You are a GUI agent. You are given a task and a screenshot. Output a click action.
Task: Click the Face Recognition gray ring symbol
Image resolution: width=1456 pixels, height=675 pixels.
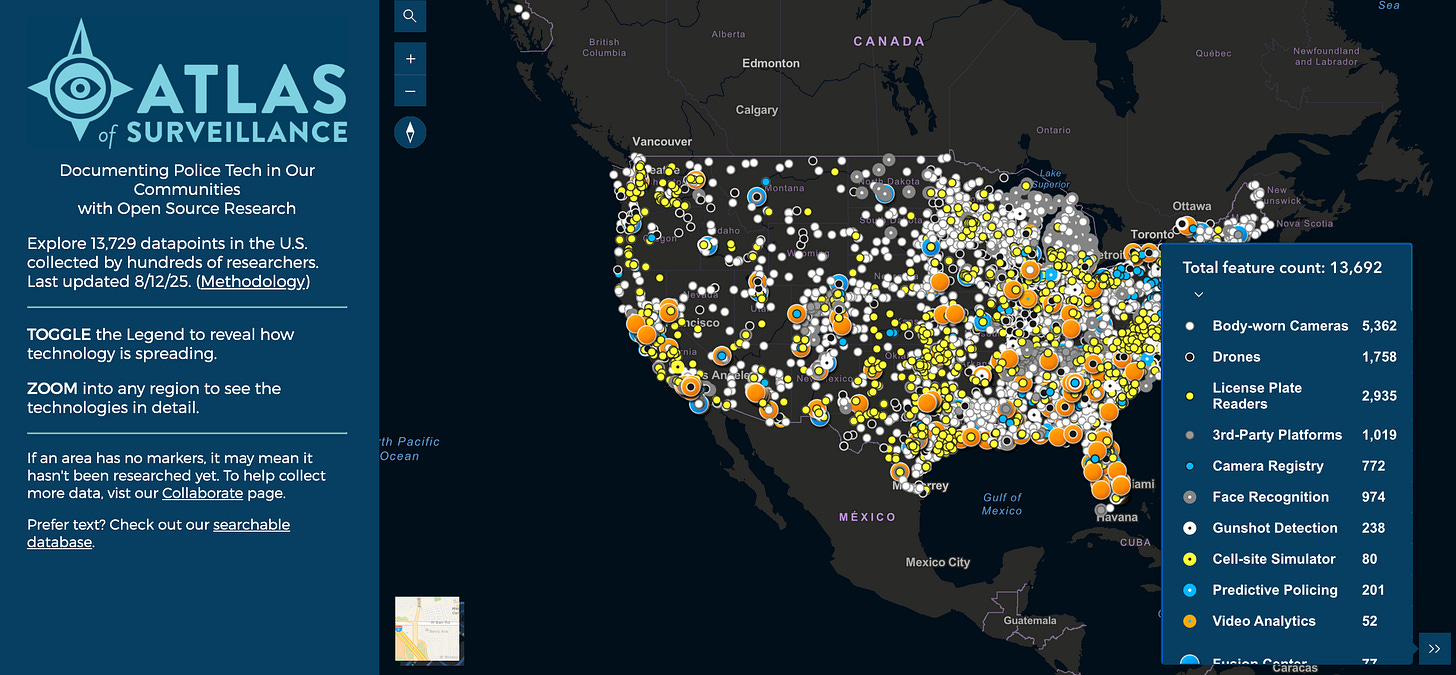pyautogui.click(x=1189, y=497)
